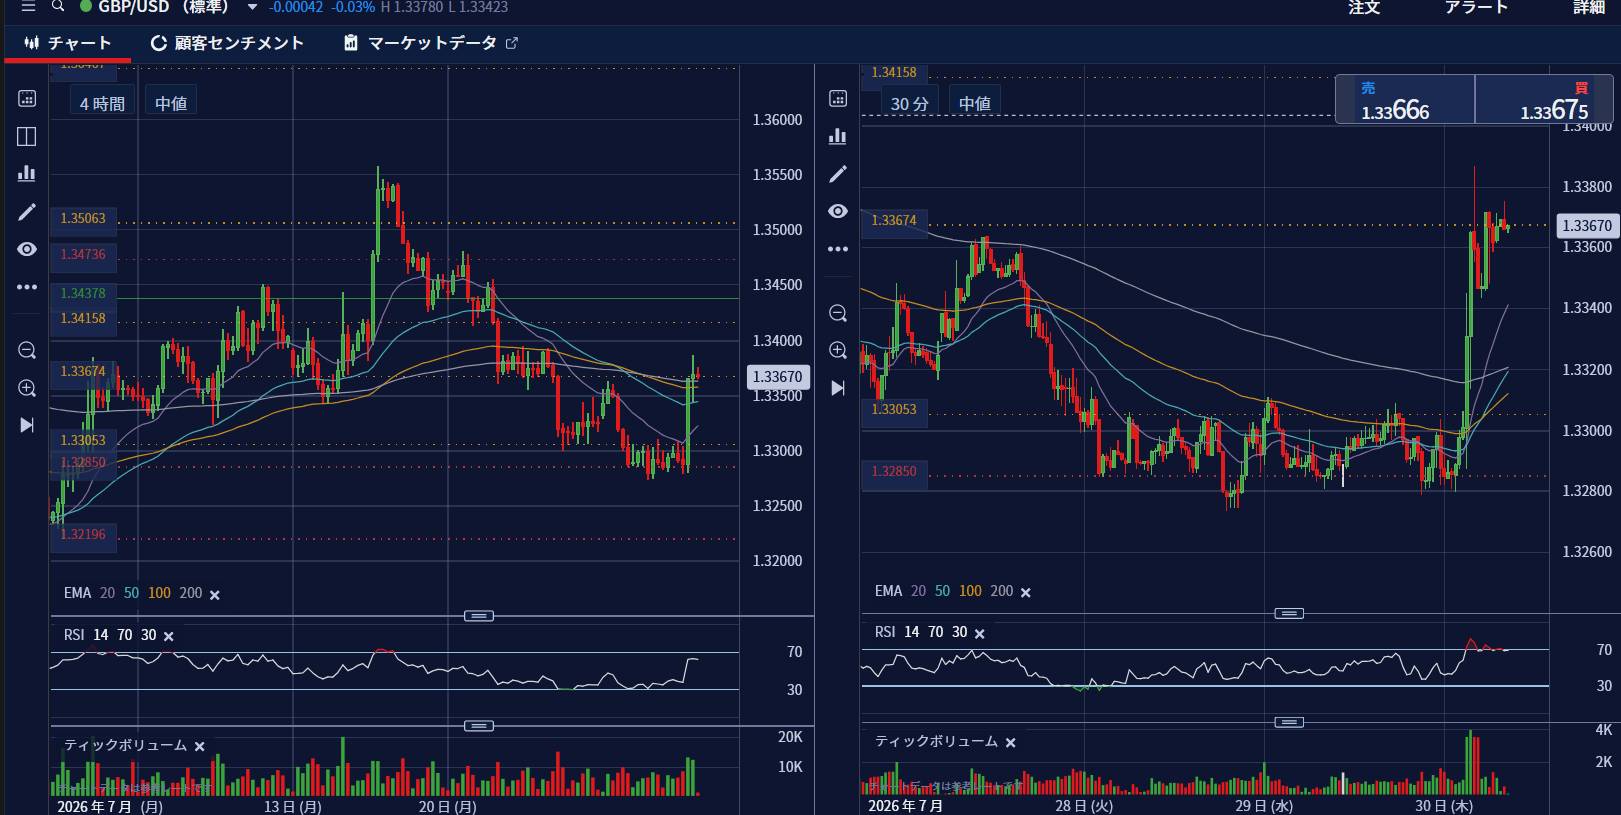Open chart type bar icon in right chart

[x=838, y=136]
